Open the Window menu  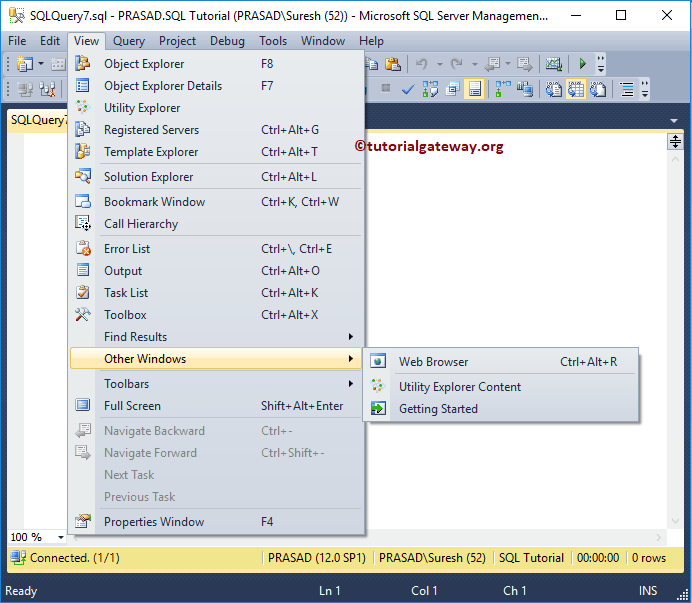click(x=323, y=41)
